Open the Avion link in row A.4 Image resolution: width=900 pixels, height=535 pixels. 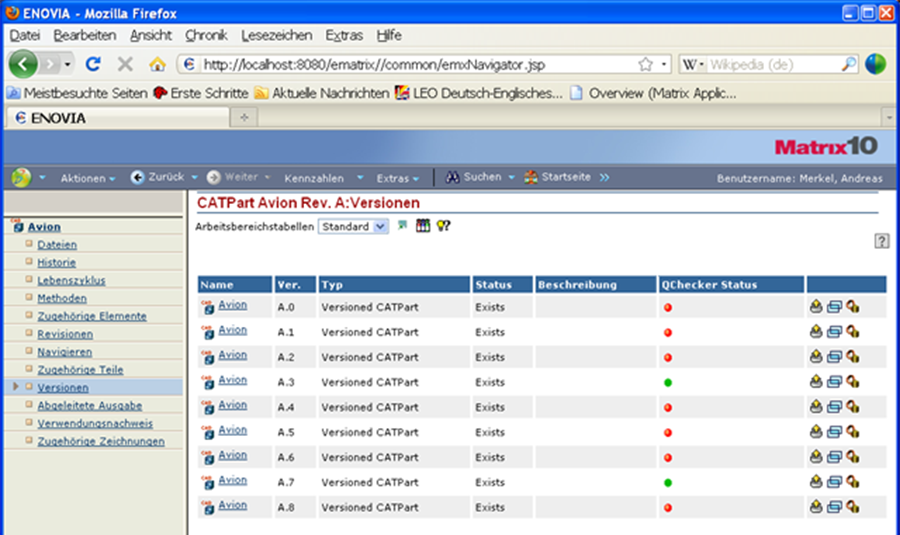coord(232,405)
